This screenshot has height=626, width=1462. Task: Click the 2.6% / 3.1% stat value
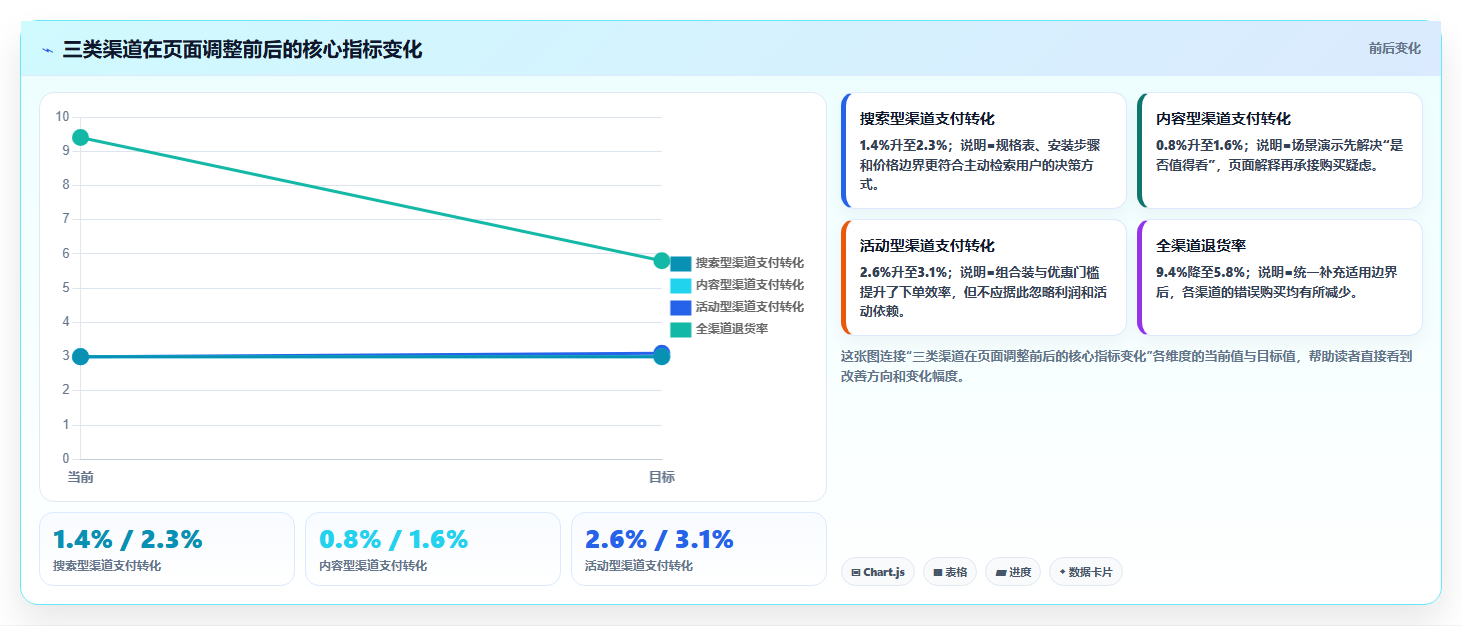tap(659, 539)
